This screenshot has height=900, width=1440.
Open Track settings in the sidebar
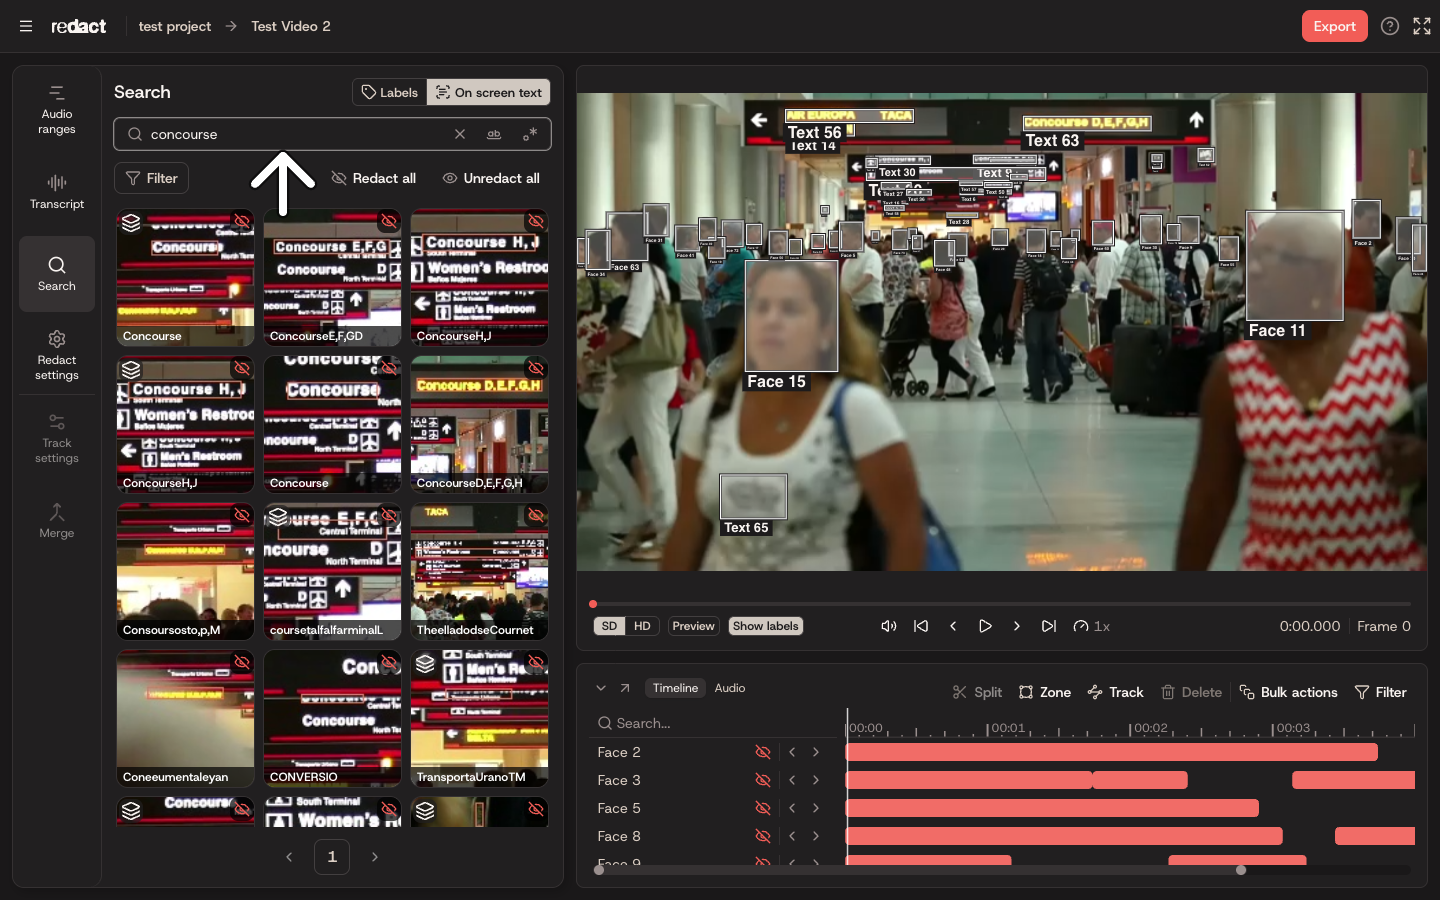[57, 438]
